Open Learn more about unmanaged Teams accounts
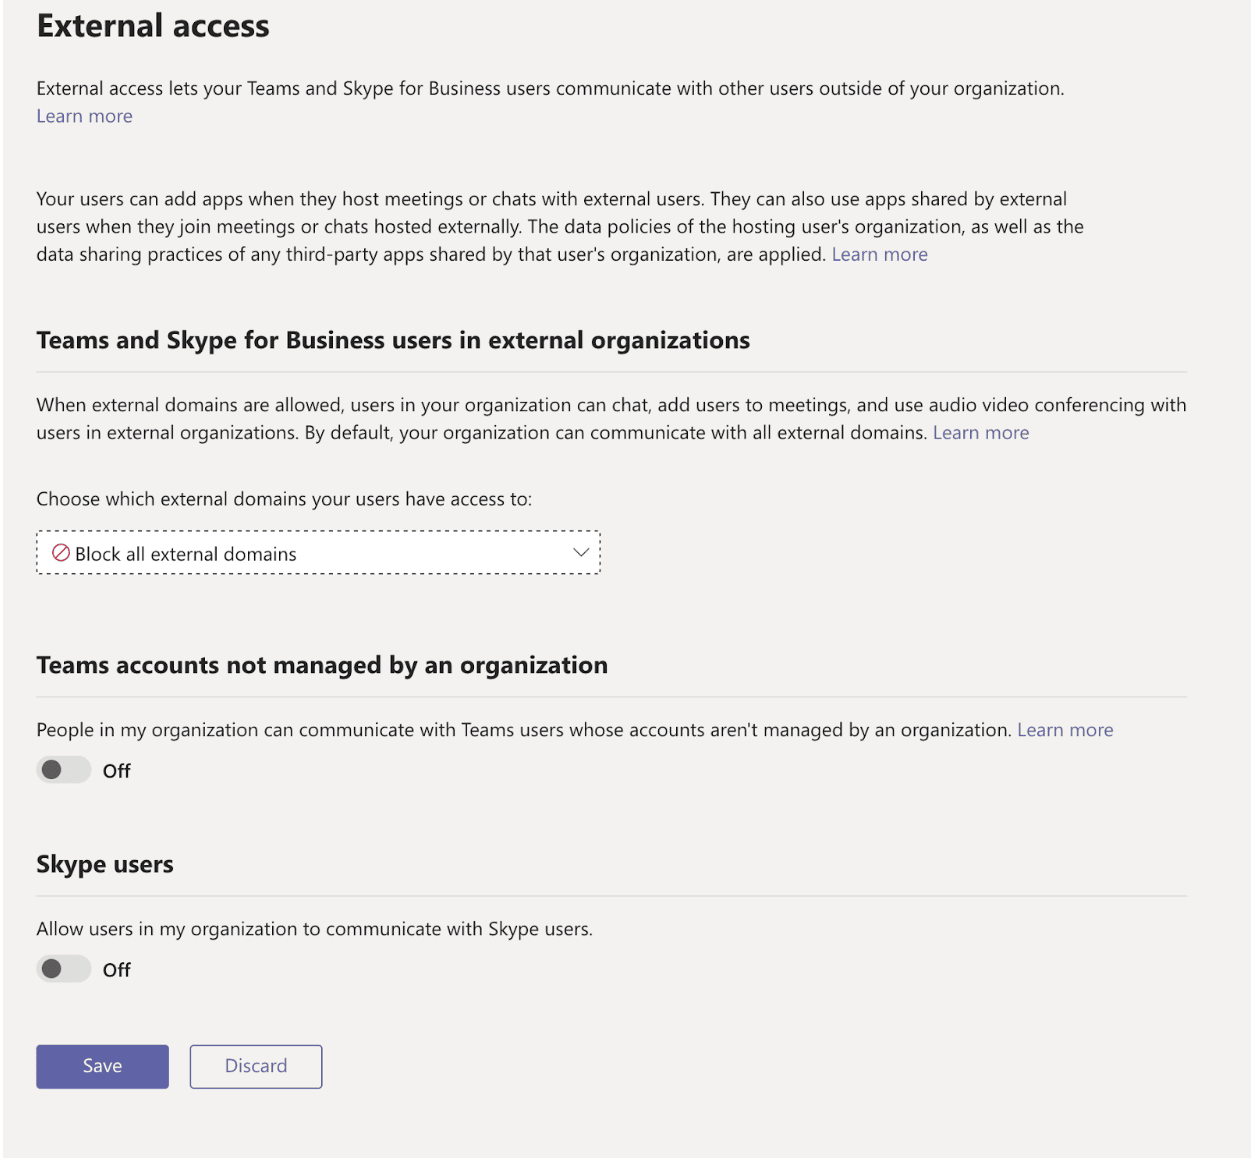 (x=1065, y=730)
